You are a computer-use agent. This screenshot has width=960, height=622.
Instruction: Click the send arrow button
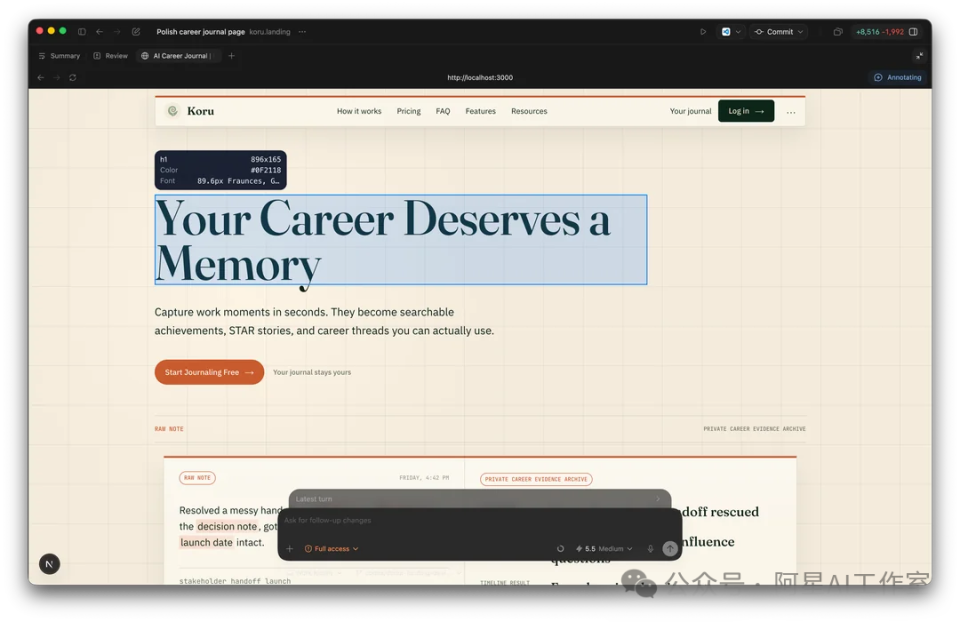[670, 549]
